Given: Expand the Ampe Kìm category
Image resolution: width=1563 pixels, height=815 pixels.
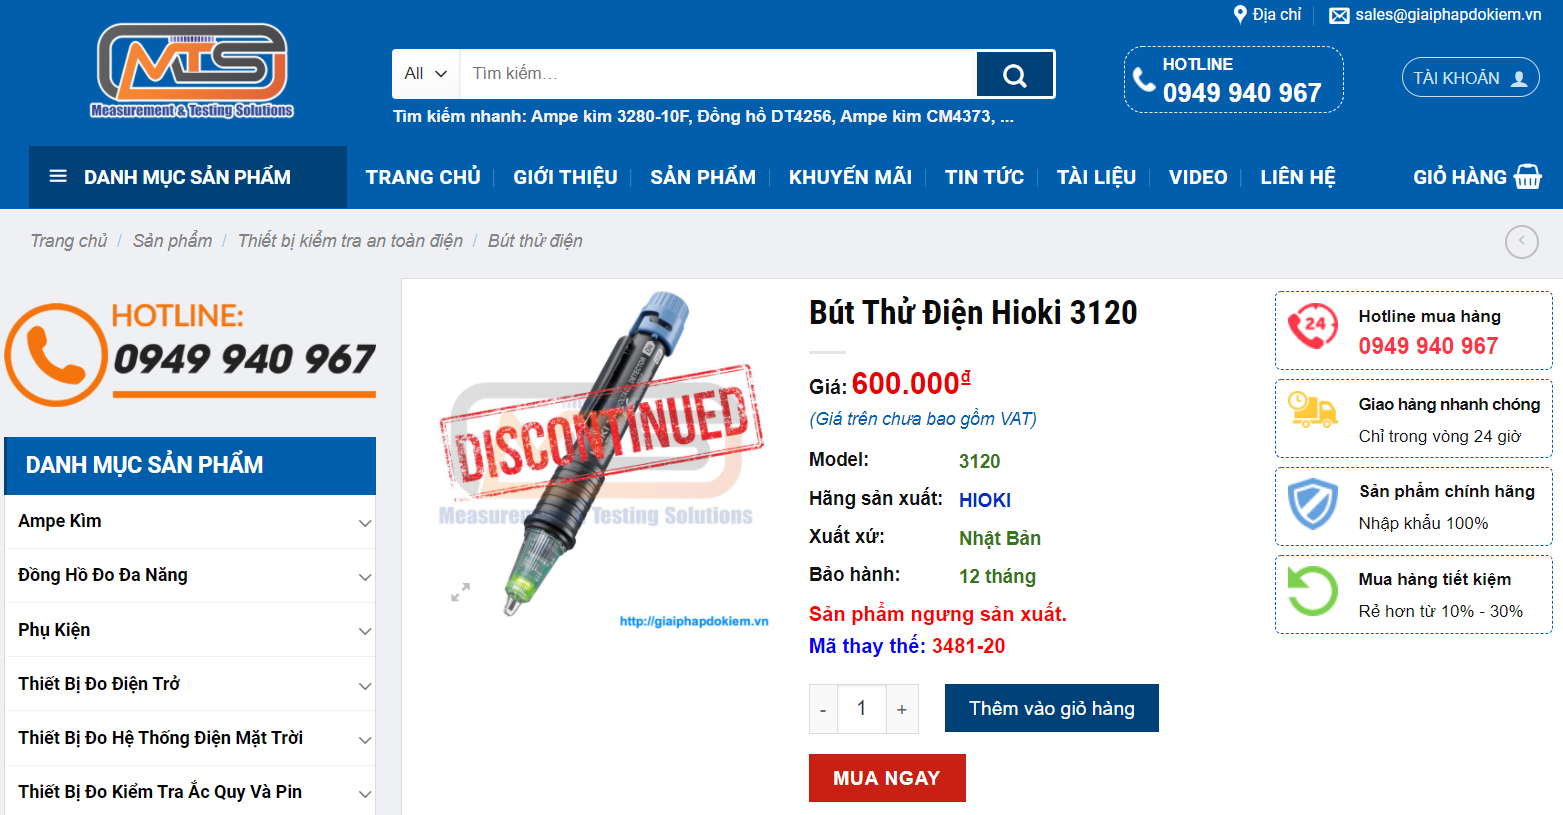Looking at the screenshot, I should (x=365, y=523).
